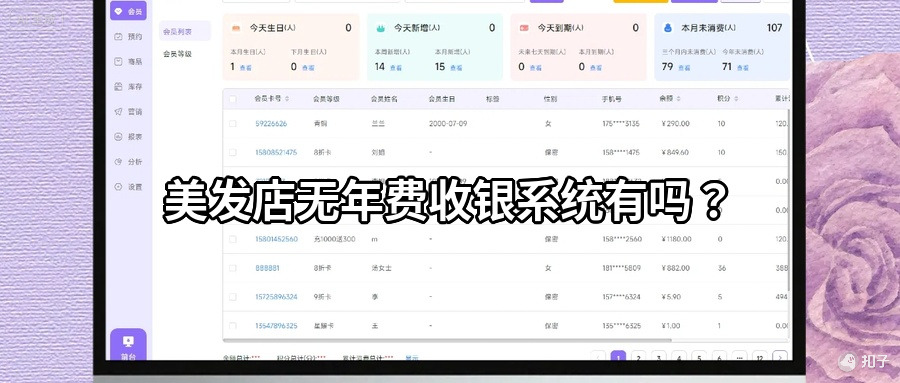The image size is (900, 383).
Task: Click 显示 link beside 累计消费总计
Action: click(x=412, y=358)
